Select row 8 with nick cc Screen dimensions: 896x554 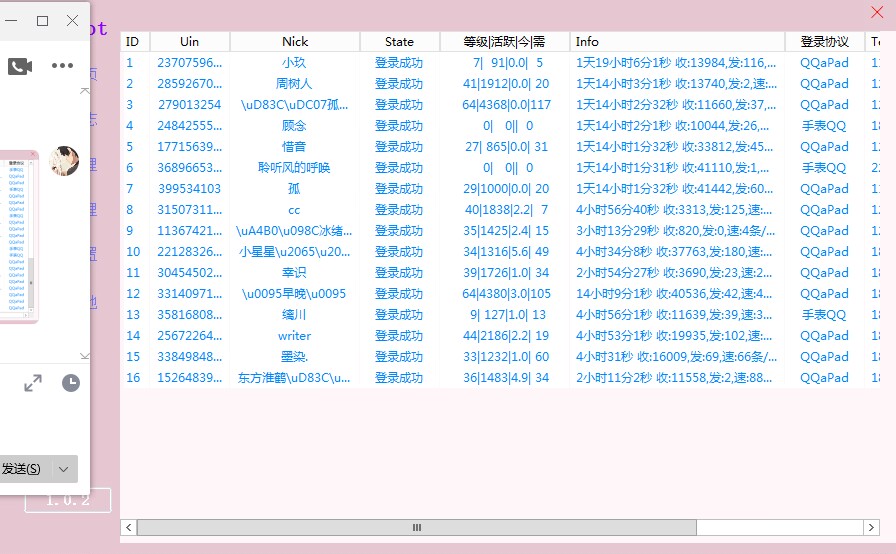(x=294, y=210)
